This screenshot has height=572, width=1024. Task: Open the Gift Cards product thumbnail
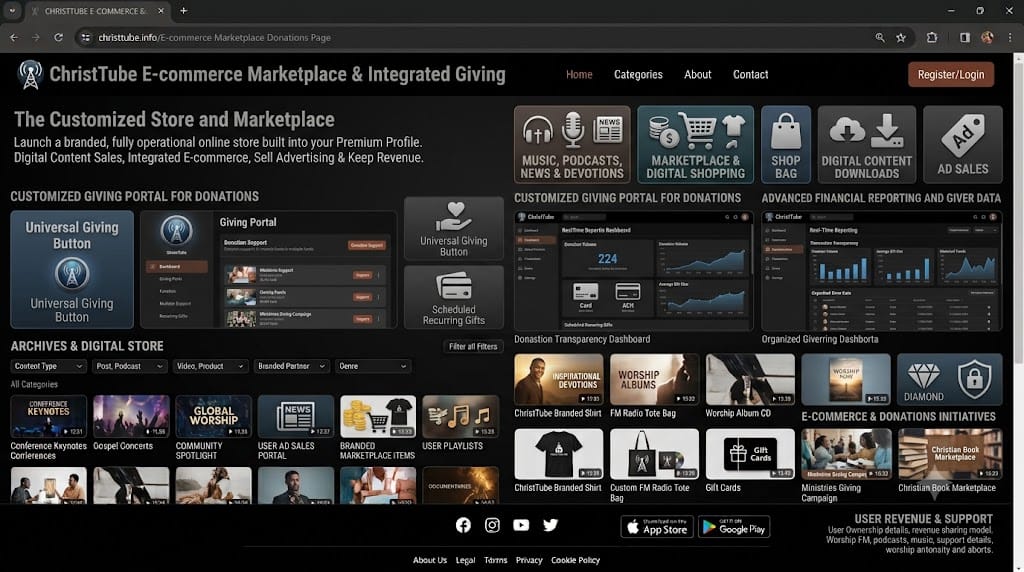pyautogui.click(x=750, y=454)
